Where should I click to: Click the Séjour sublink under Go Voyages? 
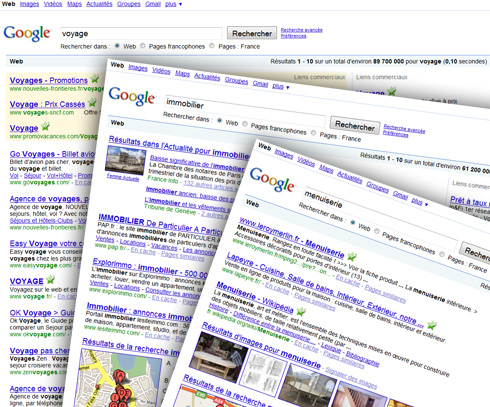click(x=32, y=175)
